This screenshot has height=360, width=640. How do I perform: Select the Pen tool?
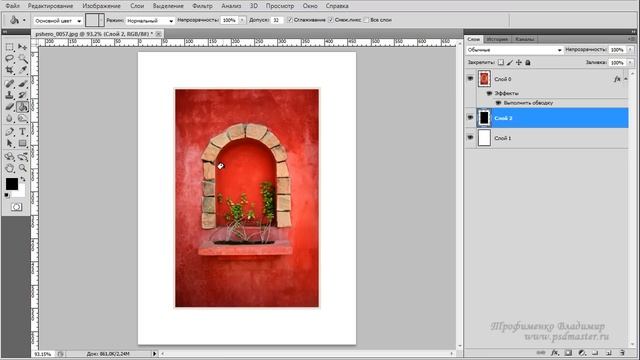tap(9, 132)
